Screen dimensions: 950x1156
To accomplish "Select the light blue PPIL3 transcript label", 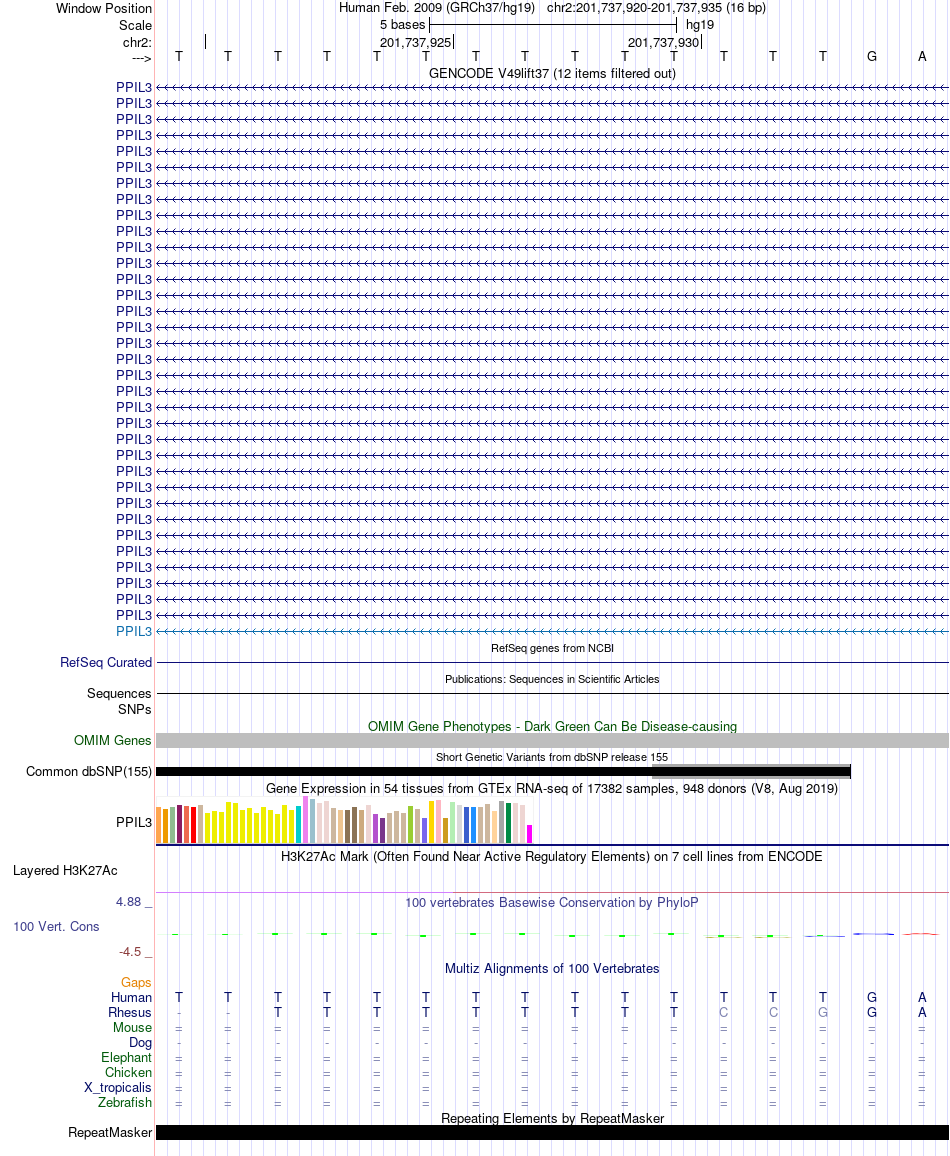I will click(x=133, y=631).
